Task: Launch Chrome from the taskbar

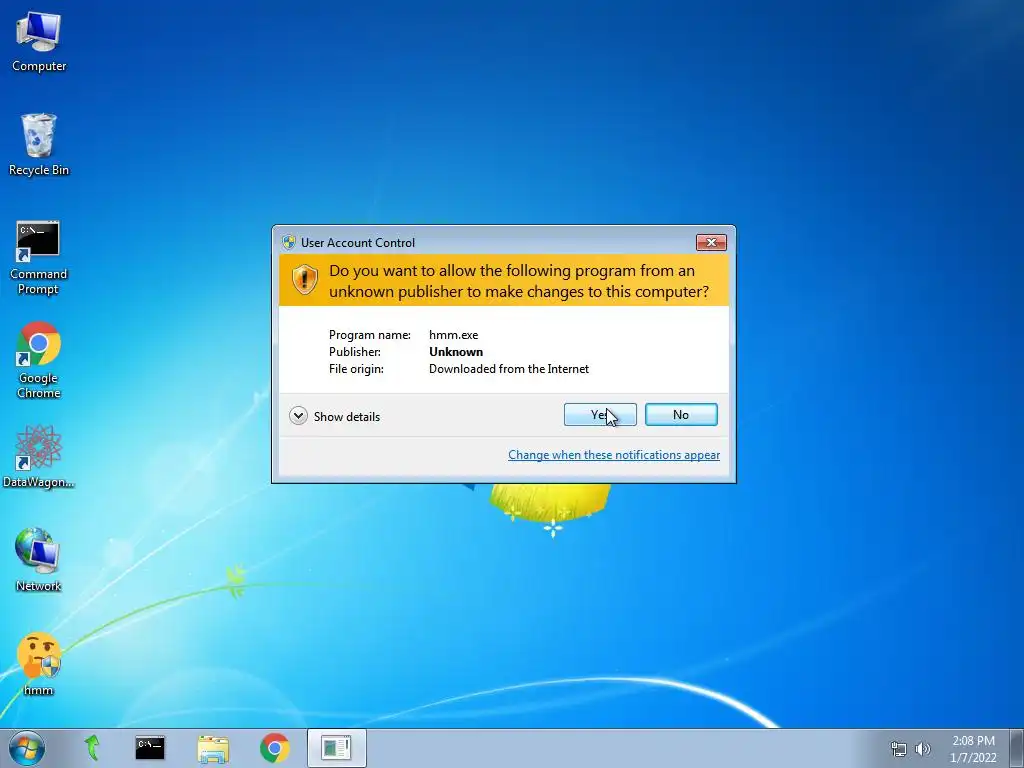Action: (275, 748)
